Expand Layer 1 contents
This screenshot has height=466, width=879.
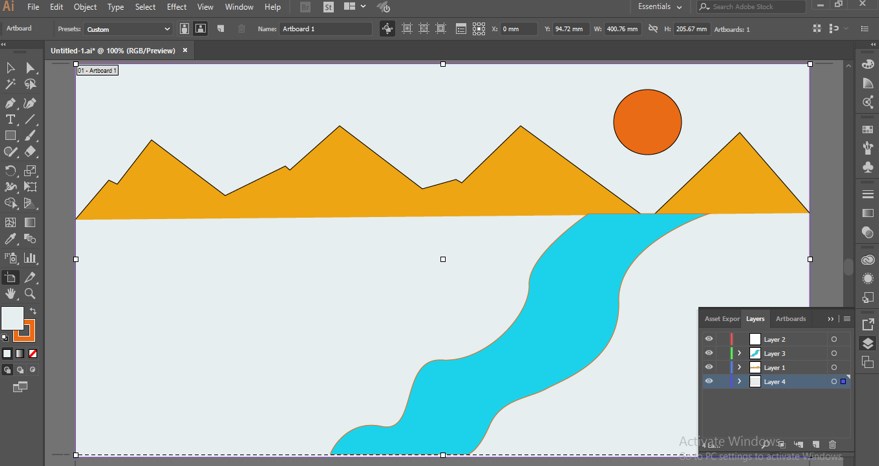(739, 367)
